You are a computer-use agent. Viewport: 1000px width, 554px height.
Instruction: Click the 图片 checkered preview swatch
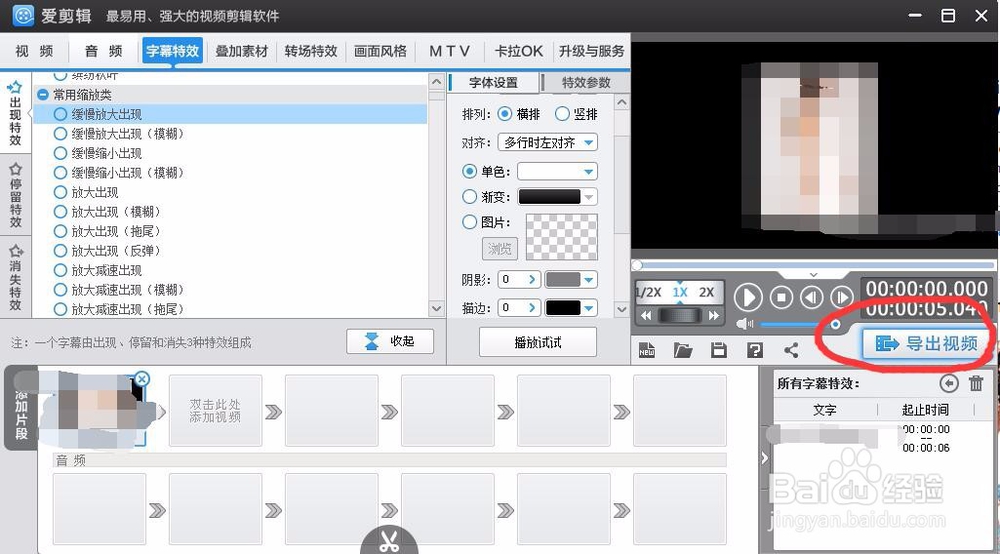pos(561,237)
